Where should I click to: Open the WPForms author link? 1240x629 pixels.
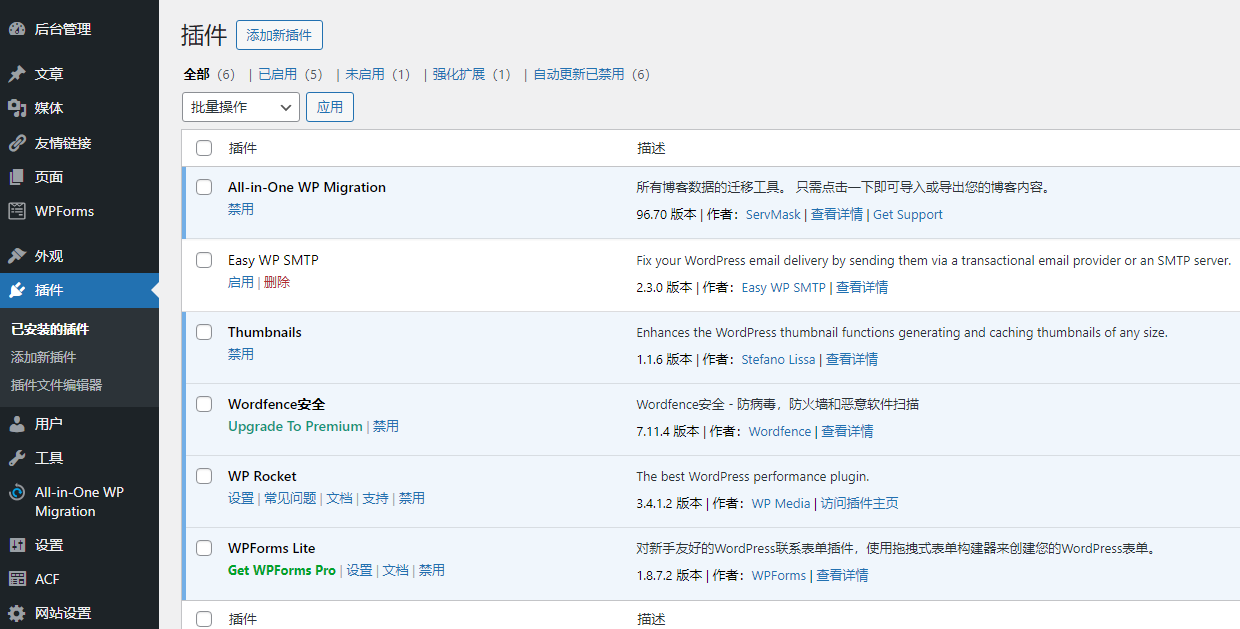click(x=779, y=576)
